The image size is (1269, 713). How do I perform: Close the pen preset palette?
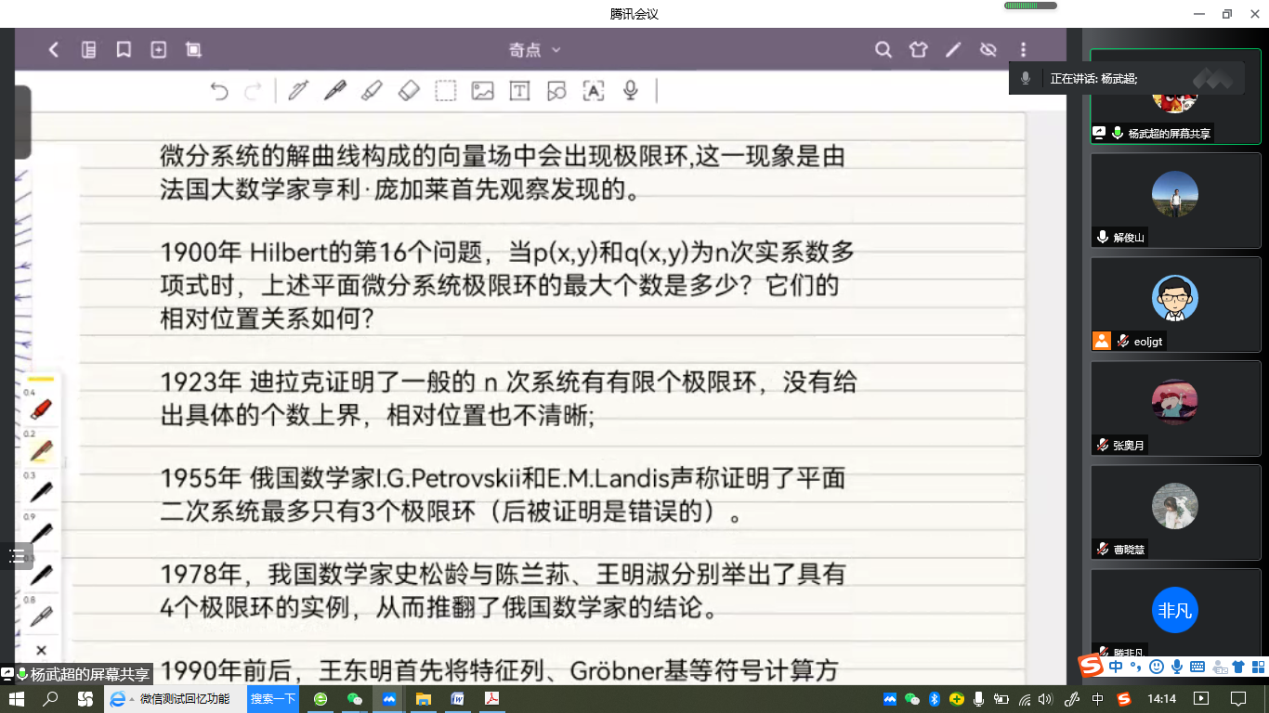[x=41, y=651]
